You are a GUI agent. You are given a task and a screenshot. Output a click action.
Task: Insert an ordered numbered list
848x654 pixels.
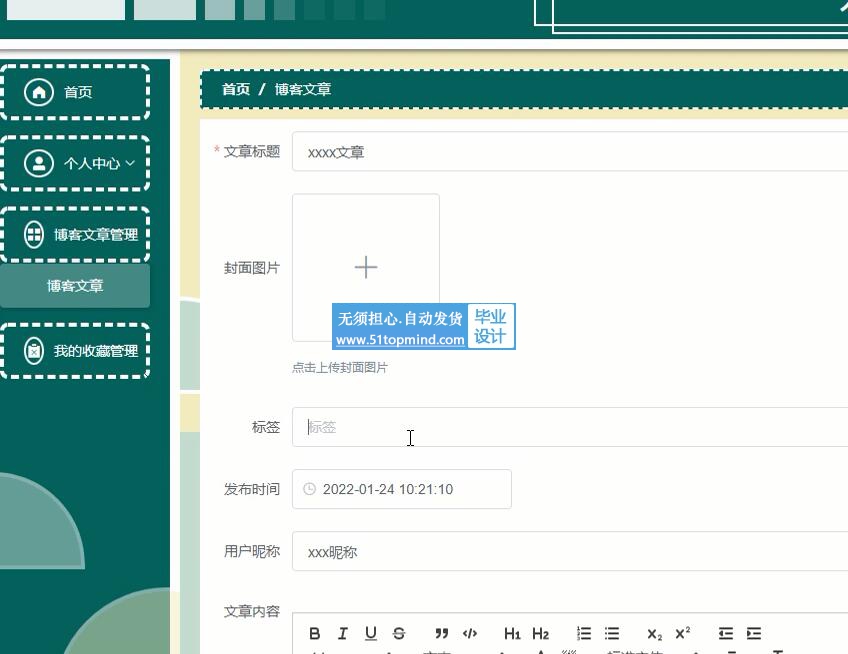coord(584,633)
